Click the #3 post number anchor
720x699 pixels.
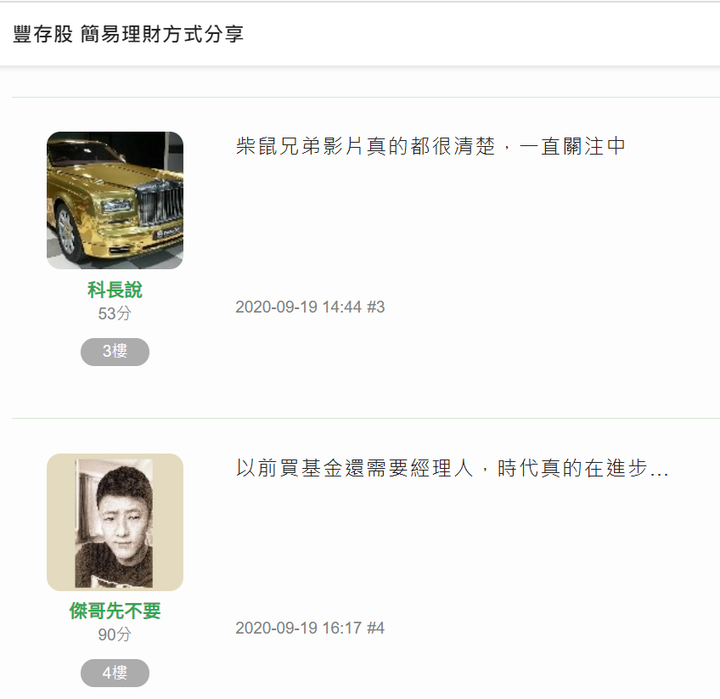376,307
